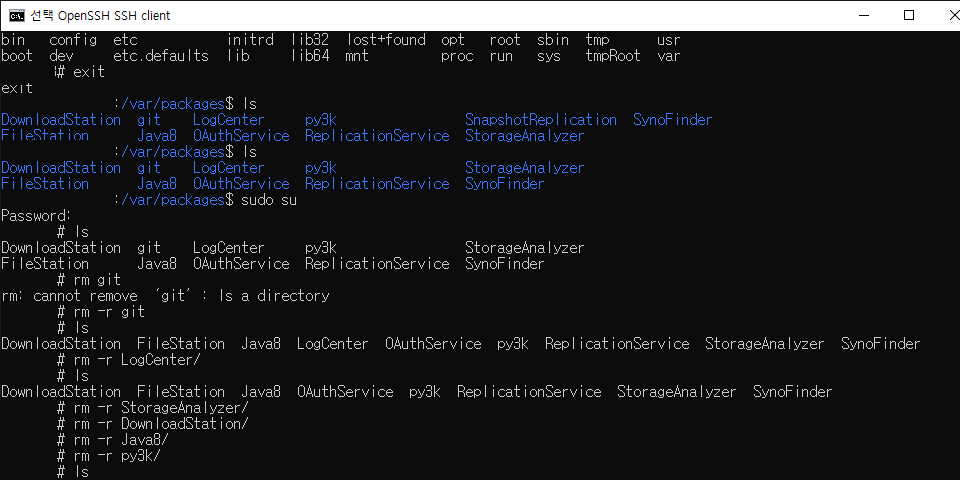Click 'FileStation' in the listing below rm -r LogCenter/

point(181,392)
